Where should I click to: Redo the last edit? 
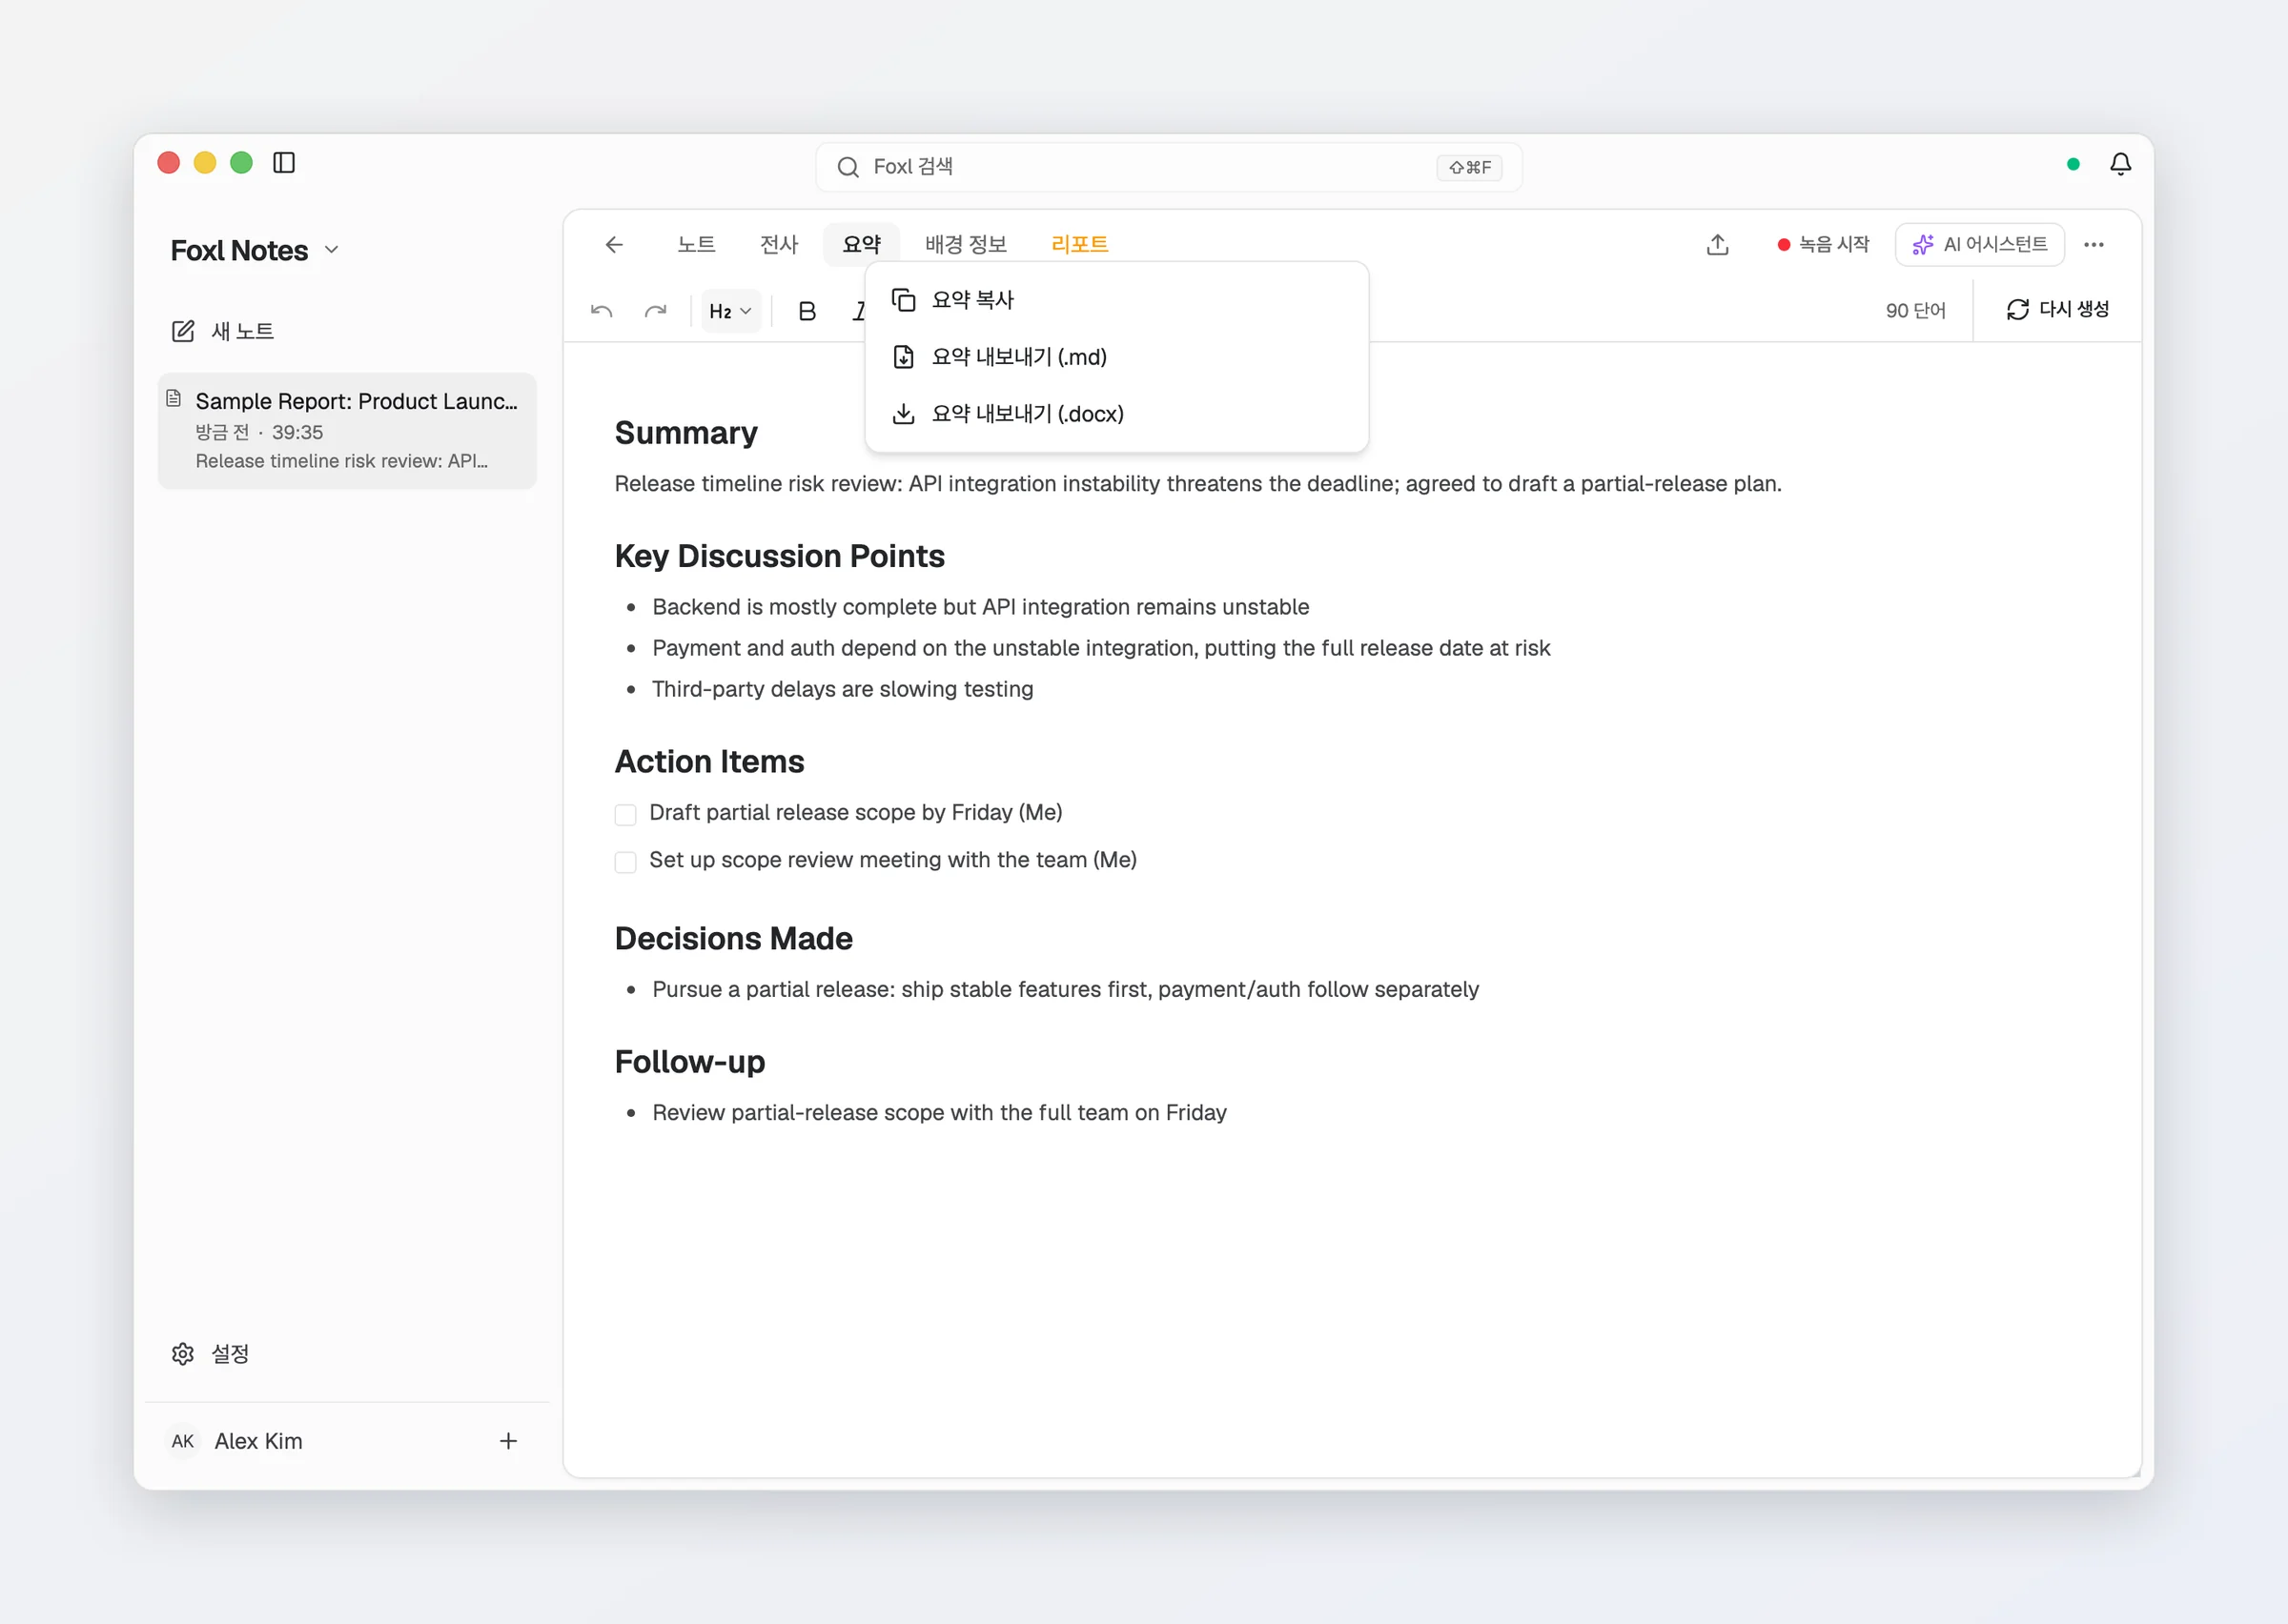click(655, 311)
